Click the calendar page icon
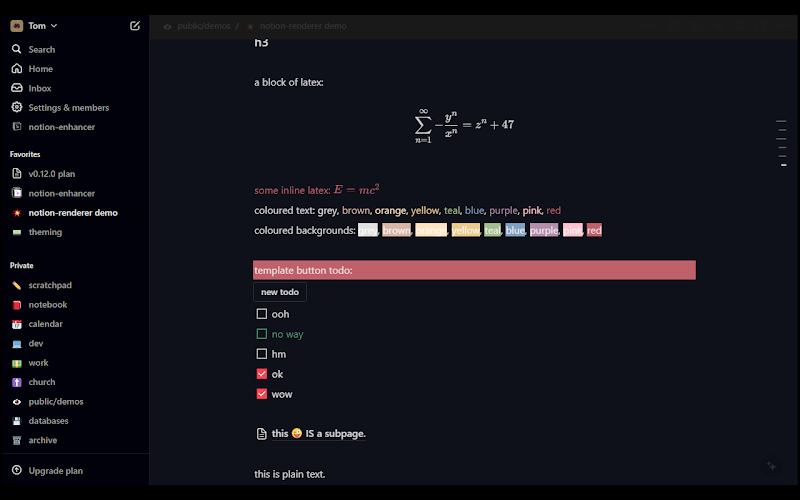Image resolution: width=800 pixels, height=500 pixels. click(17, 324)
